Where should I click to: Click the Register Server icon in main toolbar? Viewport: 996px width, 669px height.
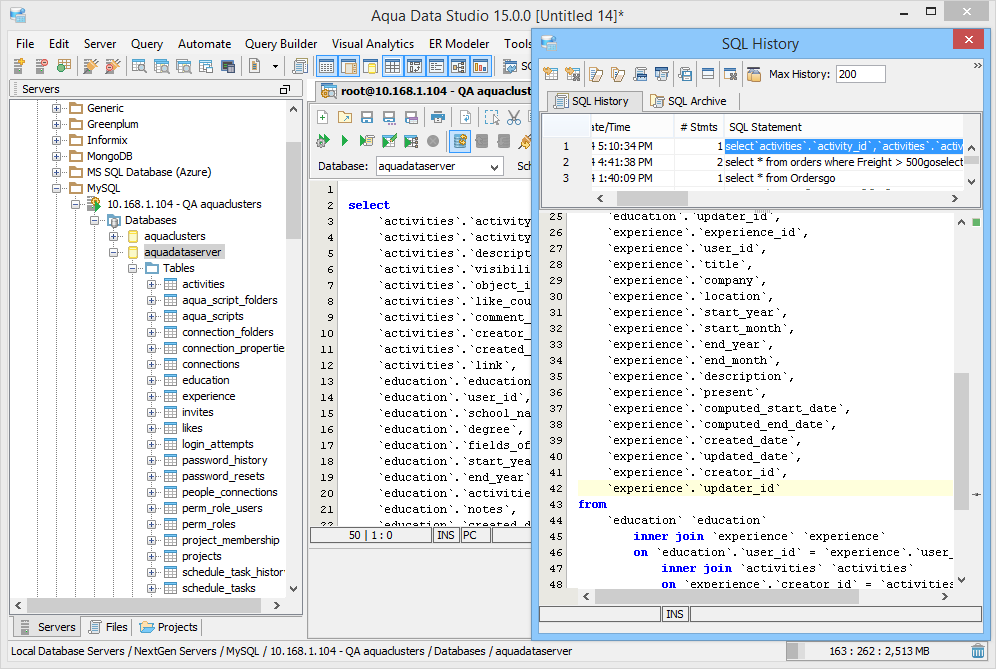click(x=19, y=65)
